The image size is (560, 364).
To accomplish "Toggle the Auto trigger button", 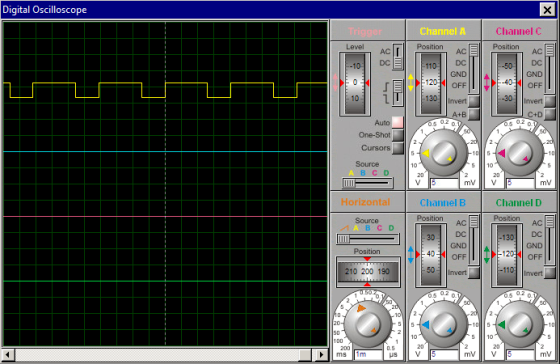I will (398, 122).
